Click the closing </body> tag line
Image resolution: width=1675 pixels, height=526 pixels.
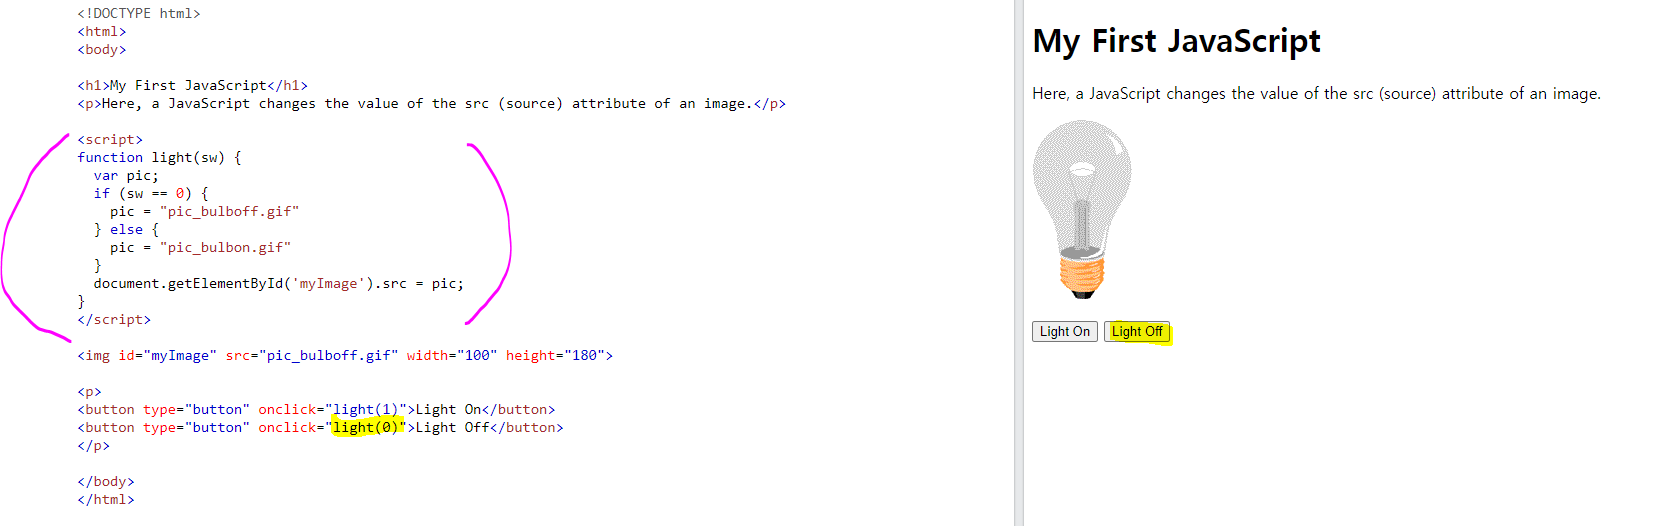click(x=106, y=481)
